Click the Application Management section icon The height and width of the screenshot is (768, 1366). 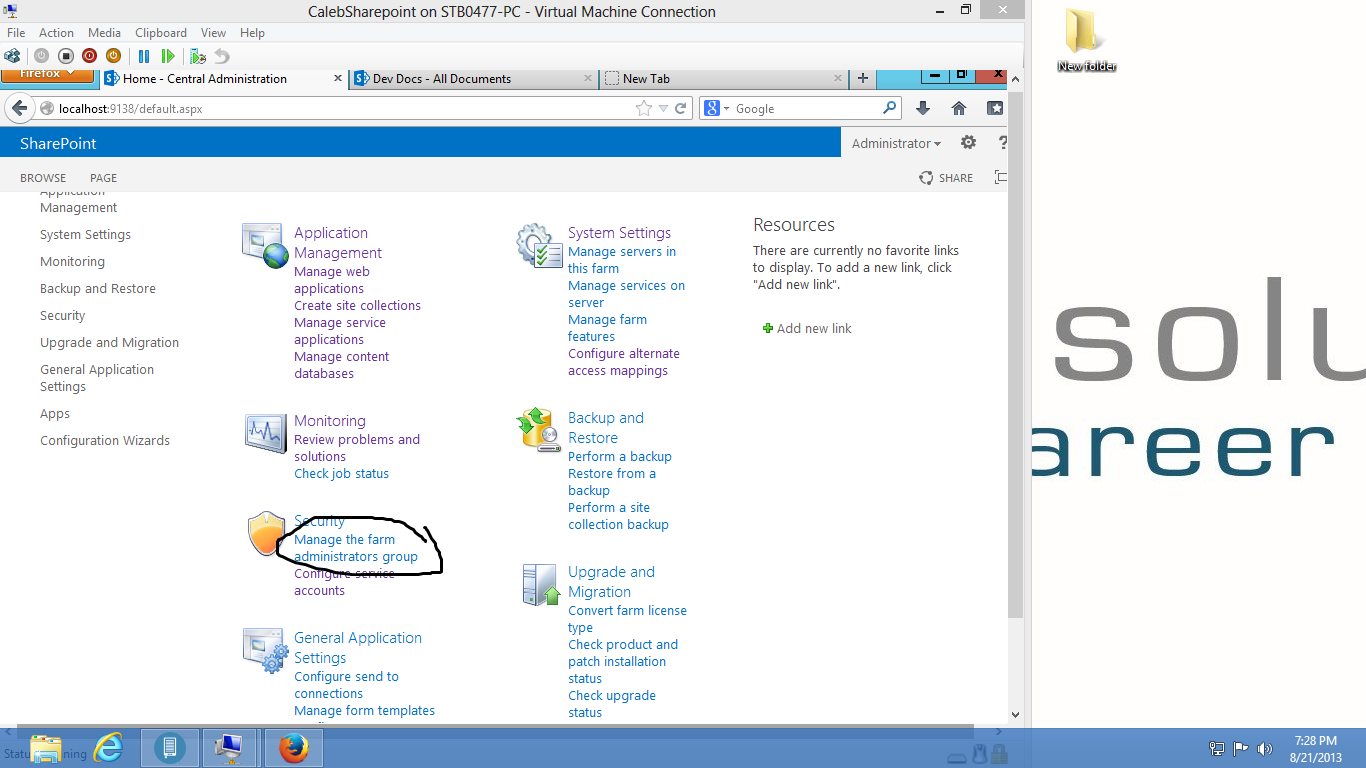click(265, 246)
